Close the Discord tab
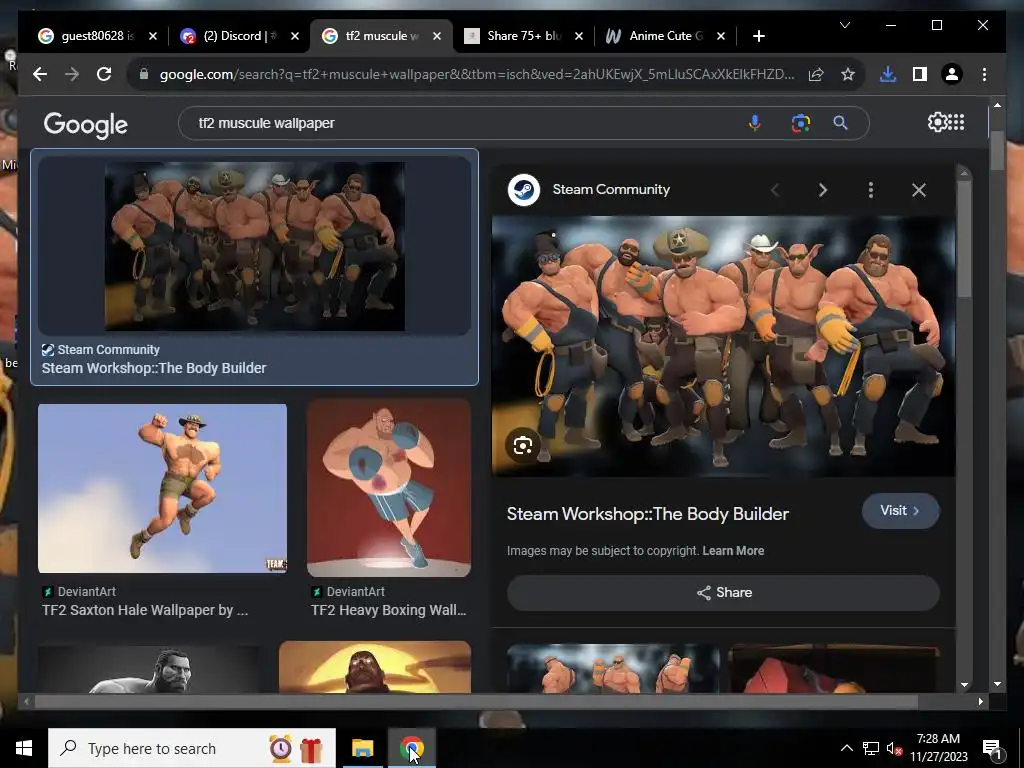Image resolution: width=1024 pixels, height=768 pixels. (x=295, y=36)
